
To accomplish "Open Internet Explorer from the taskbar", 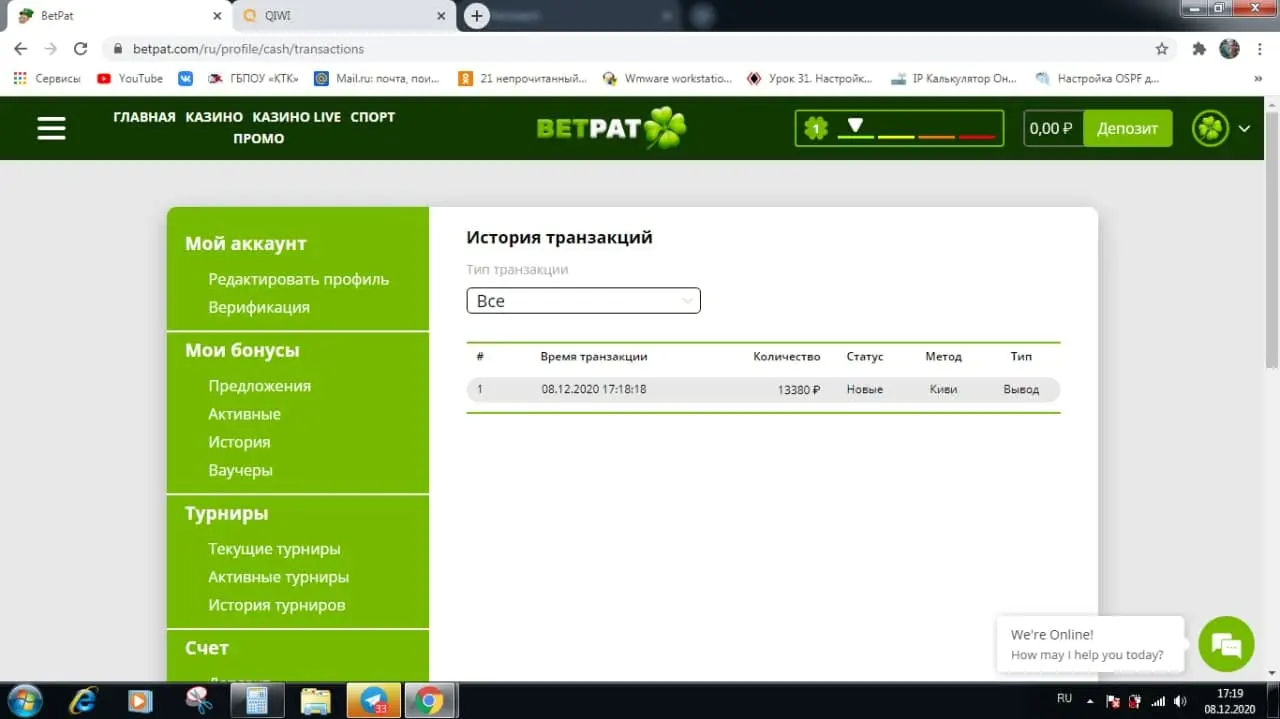I will (x=83, y=700).
